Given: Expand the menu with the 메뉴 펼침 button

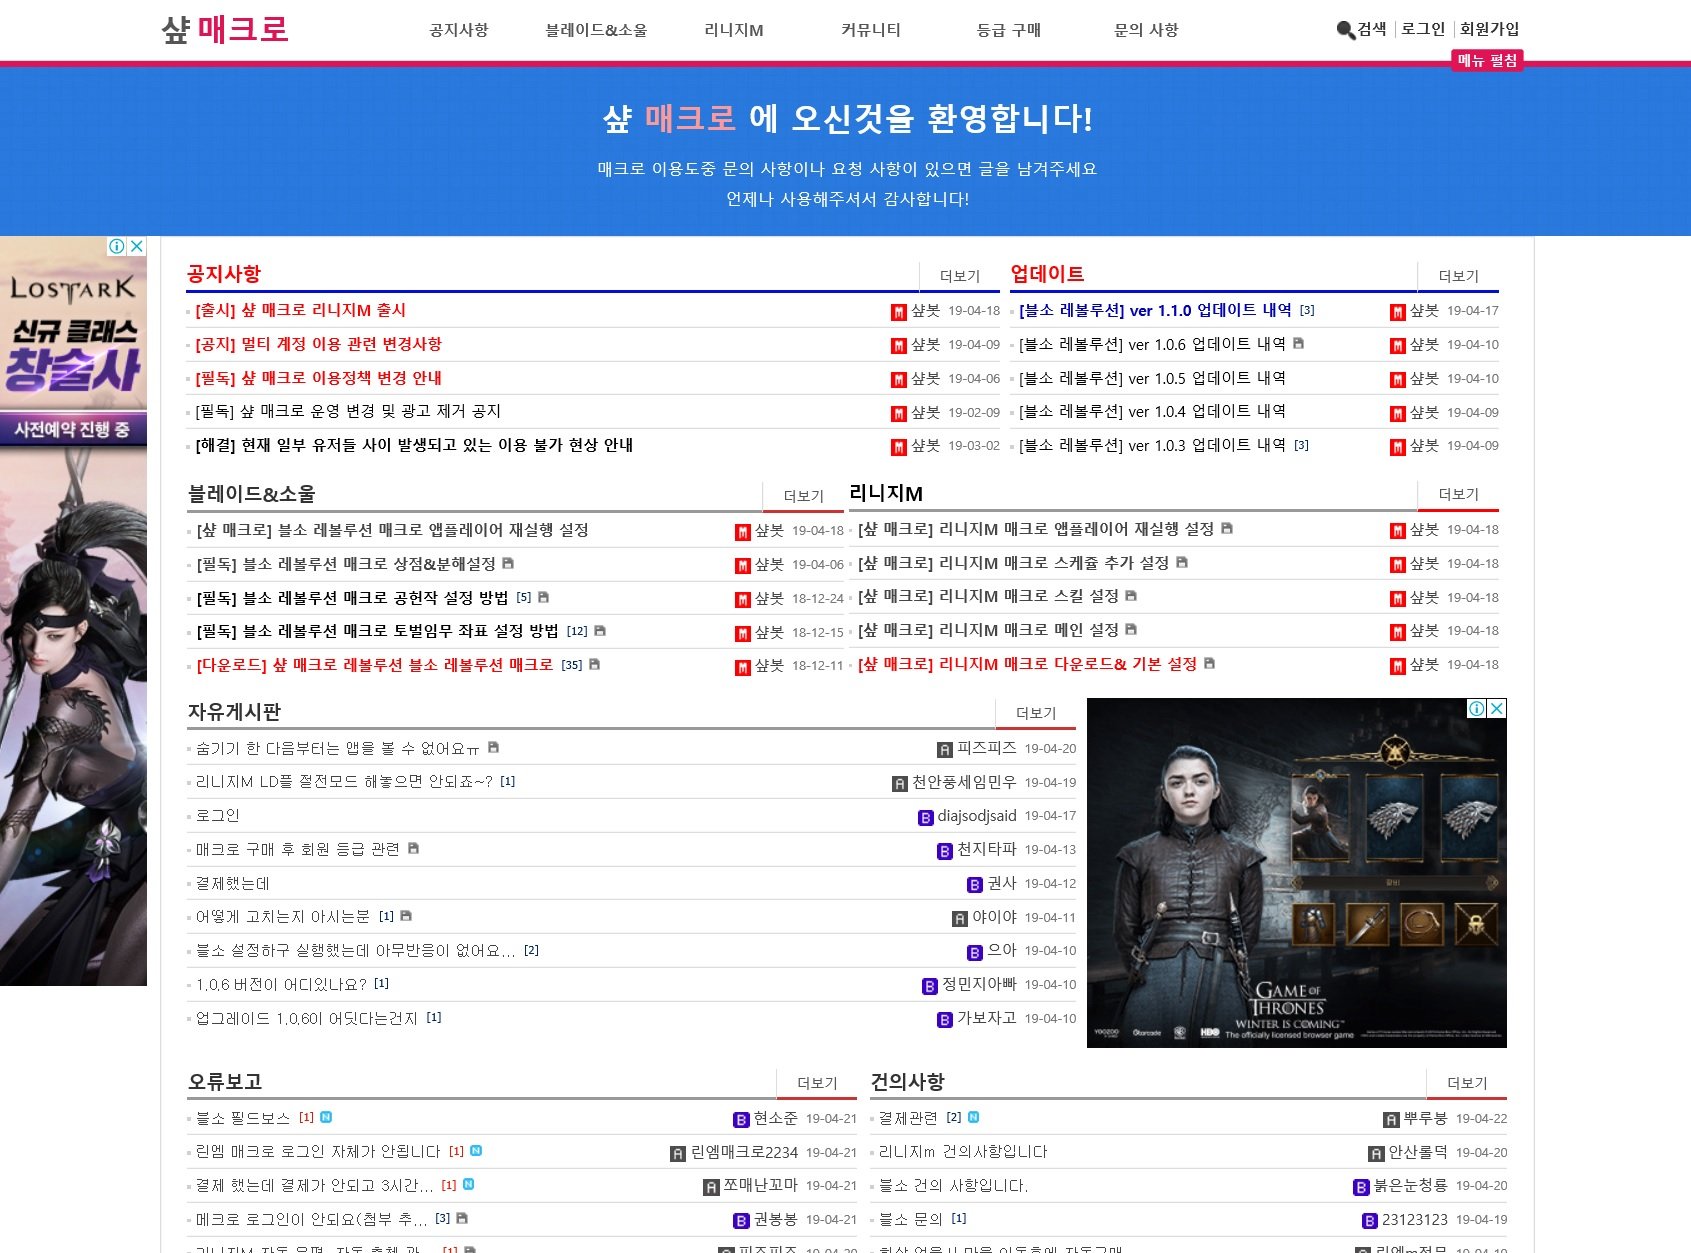Looking at the screenshot, I should pos(1487,61).
